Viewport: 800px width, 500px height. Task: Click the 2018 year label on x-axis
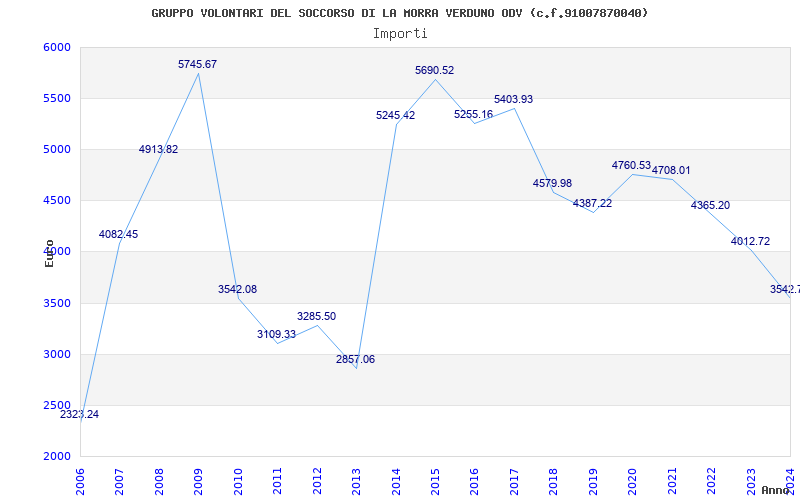554,481
